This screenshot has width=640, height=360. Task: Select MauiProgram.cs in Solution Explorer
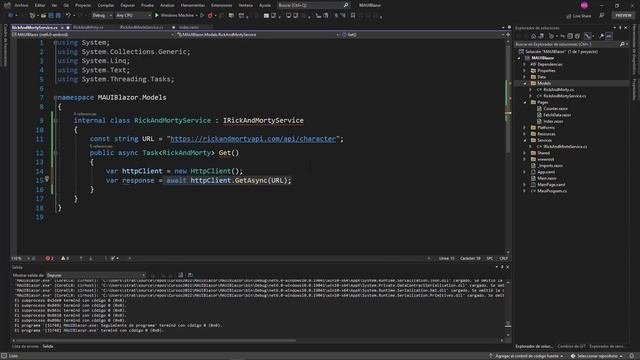click(x=552, y=191)
